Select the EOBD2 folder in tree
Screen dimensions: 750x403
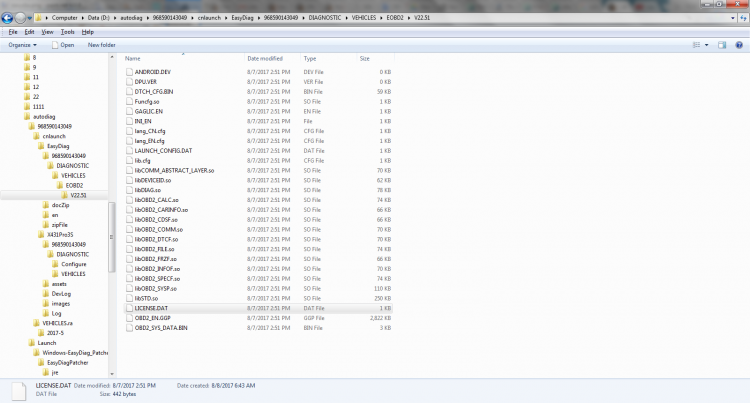click(x=74, y=185)
